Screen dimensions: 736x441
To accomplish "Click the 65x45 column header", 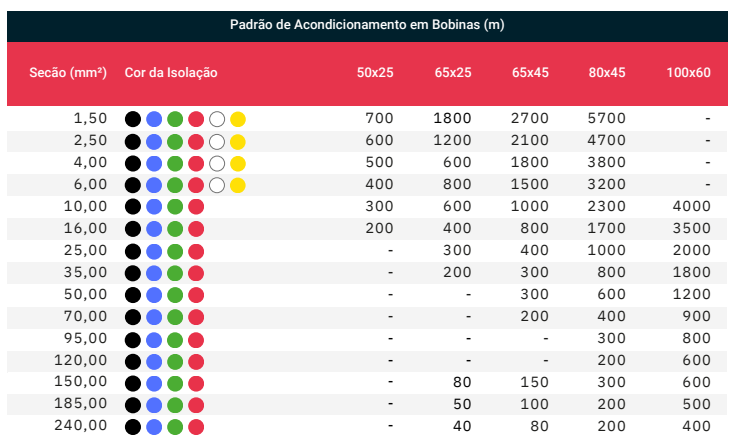I will coord(530,73).
